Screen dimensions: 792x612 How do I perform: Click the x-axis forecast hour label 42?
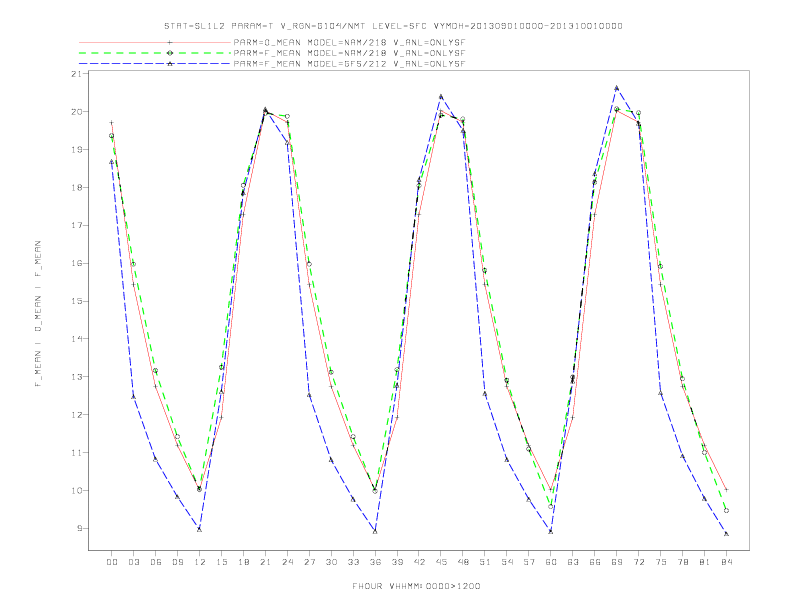[419, 562]
